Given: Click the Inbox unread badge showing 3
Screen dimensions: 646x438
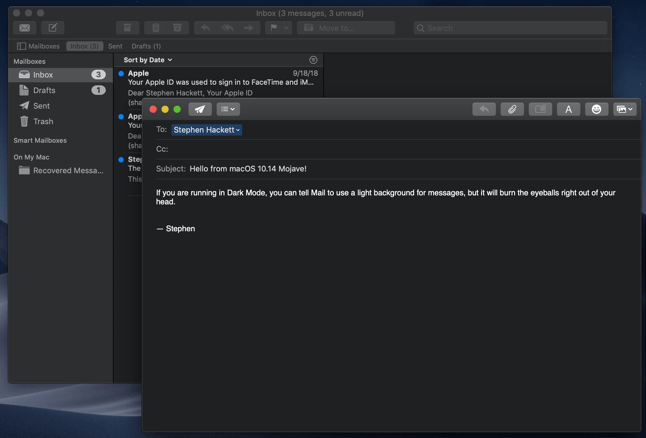Looking at the screenshot, I should 98,75.
